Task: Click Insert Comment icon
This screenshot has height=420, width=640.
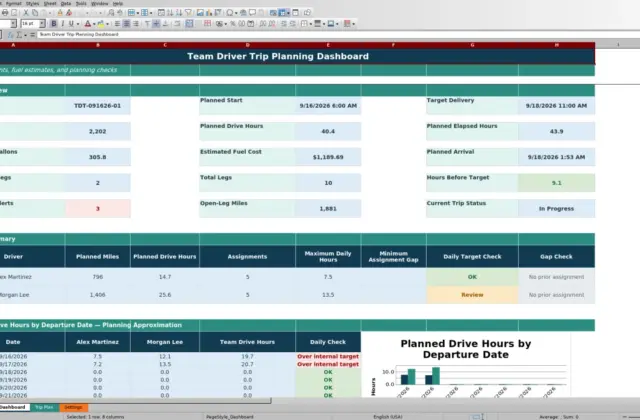Action: click(253, 13)
